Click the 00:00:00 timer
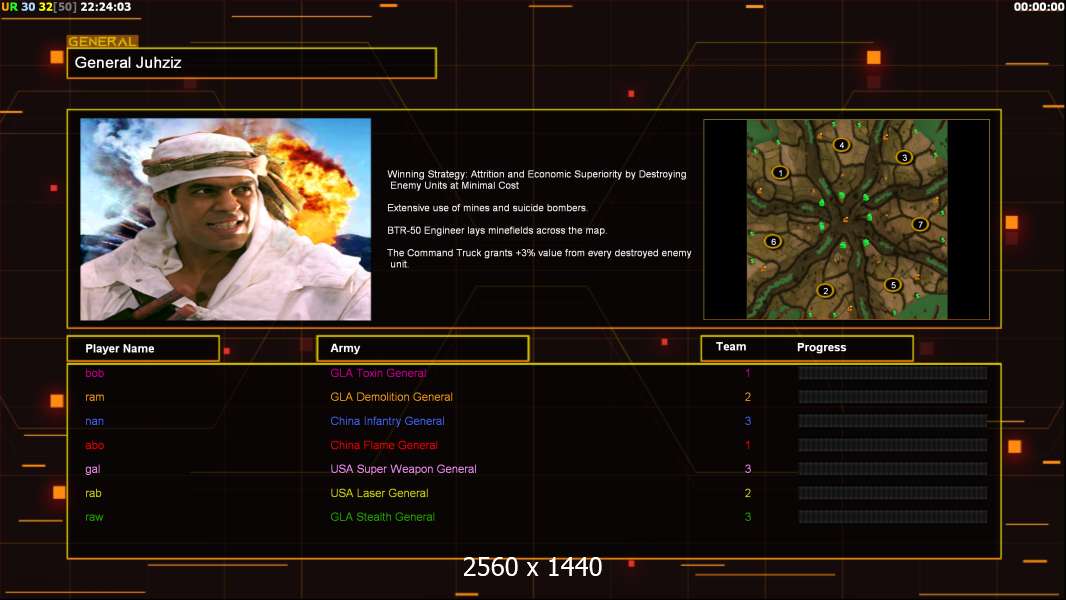The width and height of the screenshot is (1066, 600). tap(1039, 7)
